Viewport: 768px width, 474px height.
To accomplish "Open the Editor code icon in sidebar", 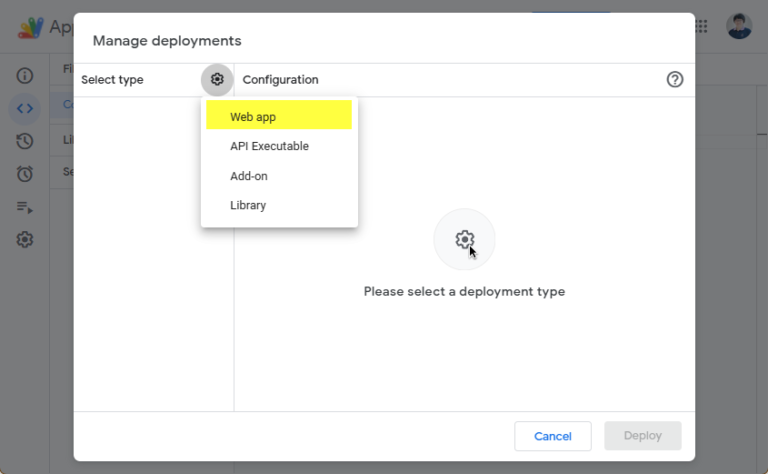I will coord(24,108).
